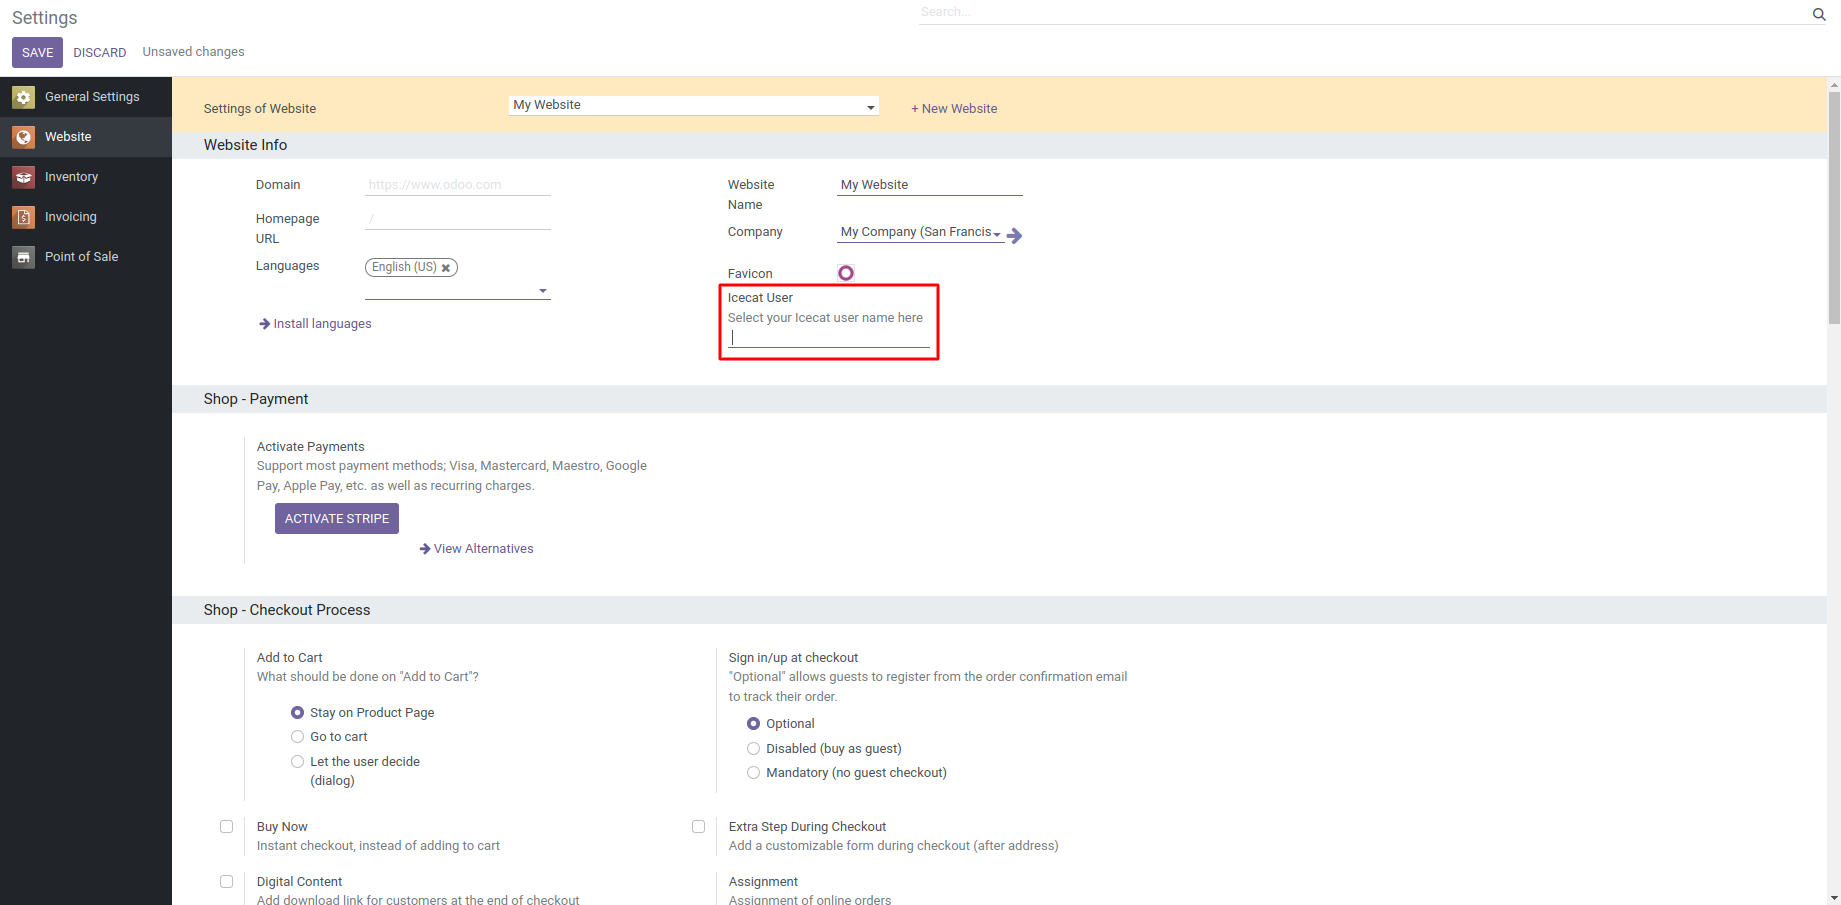Save the settings changes

point(37,53)
